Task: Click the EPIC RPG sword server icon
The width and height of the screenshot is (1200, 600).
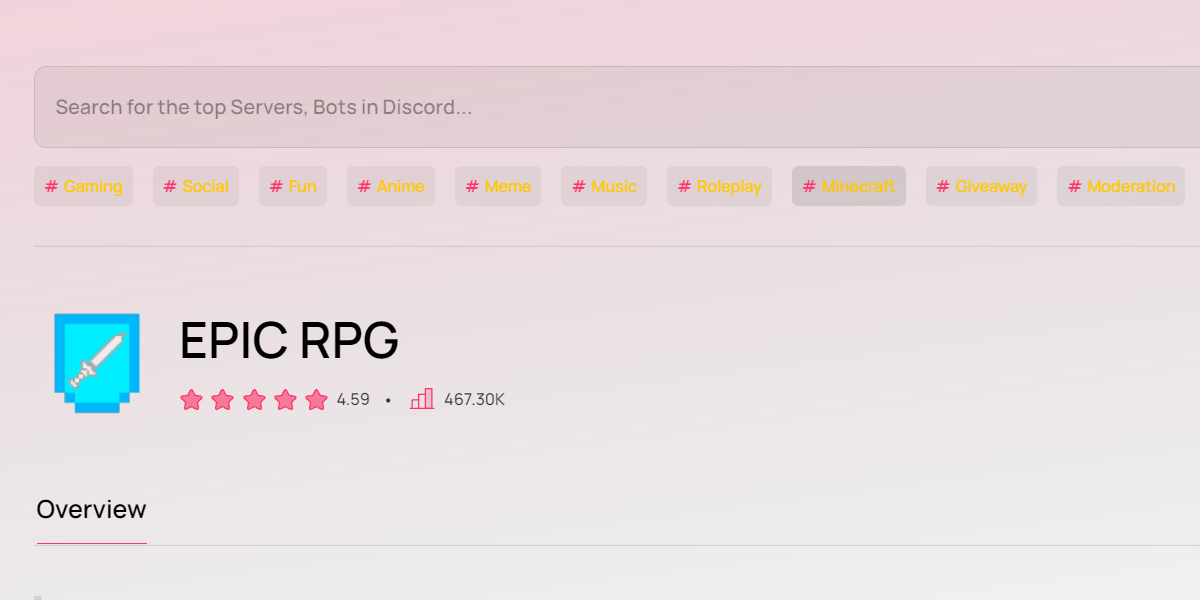Action: coord(96,363)
